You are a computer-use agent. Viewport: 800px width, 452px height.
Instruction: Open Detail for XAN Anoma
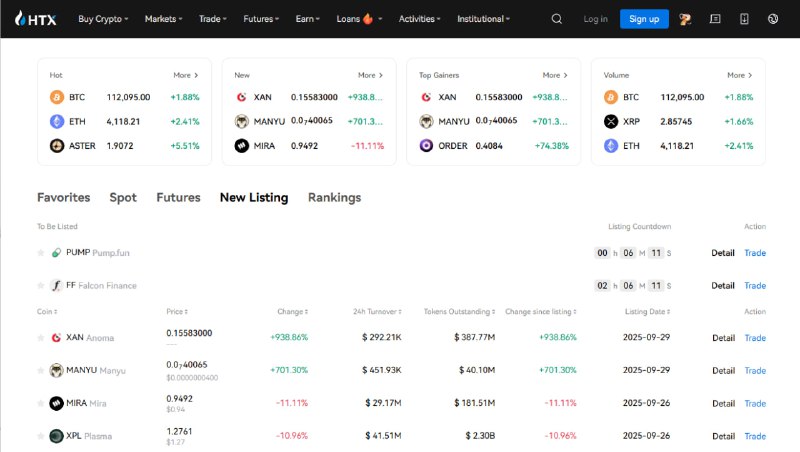(x=723, y=338)
